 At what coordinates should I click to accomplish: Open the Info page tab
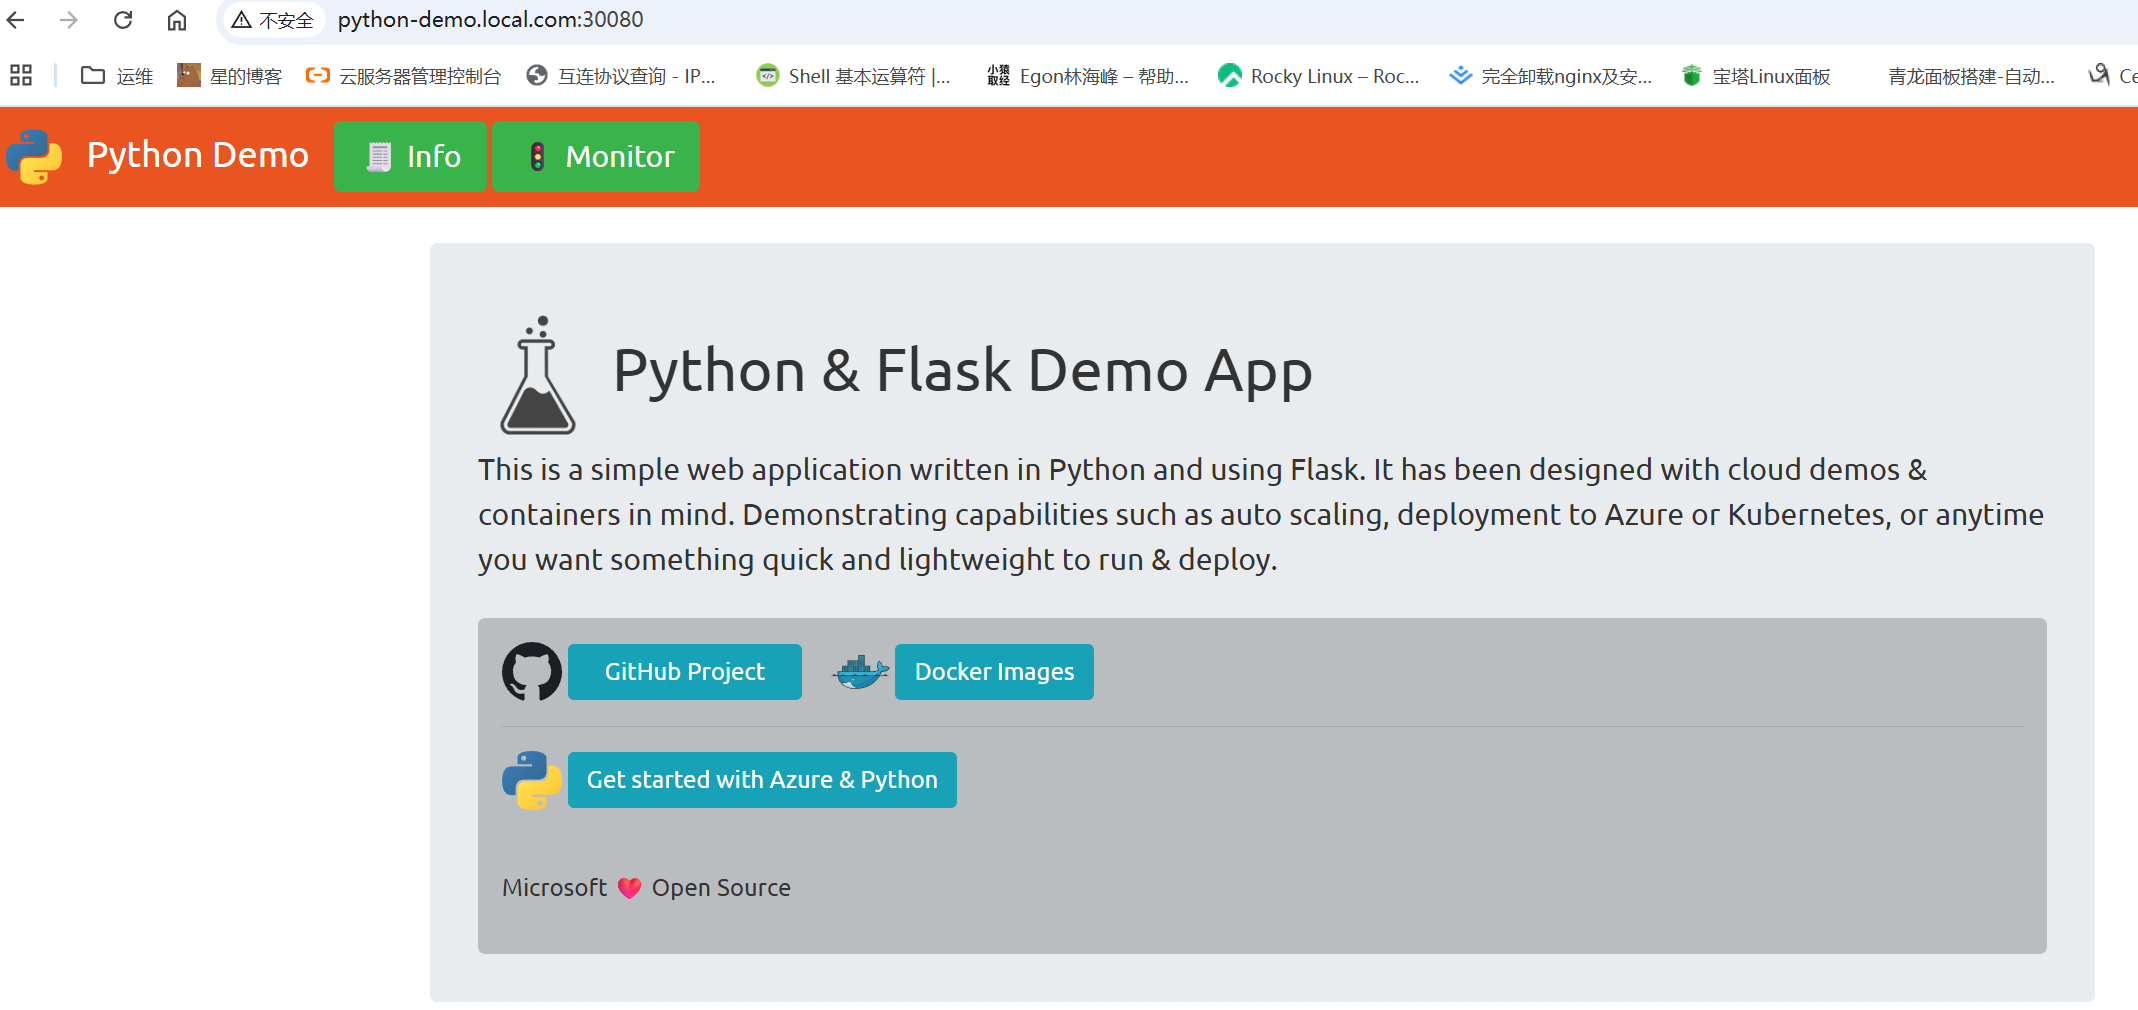point(410,156)
